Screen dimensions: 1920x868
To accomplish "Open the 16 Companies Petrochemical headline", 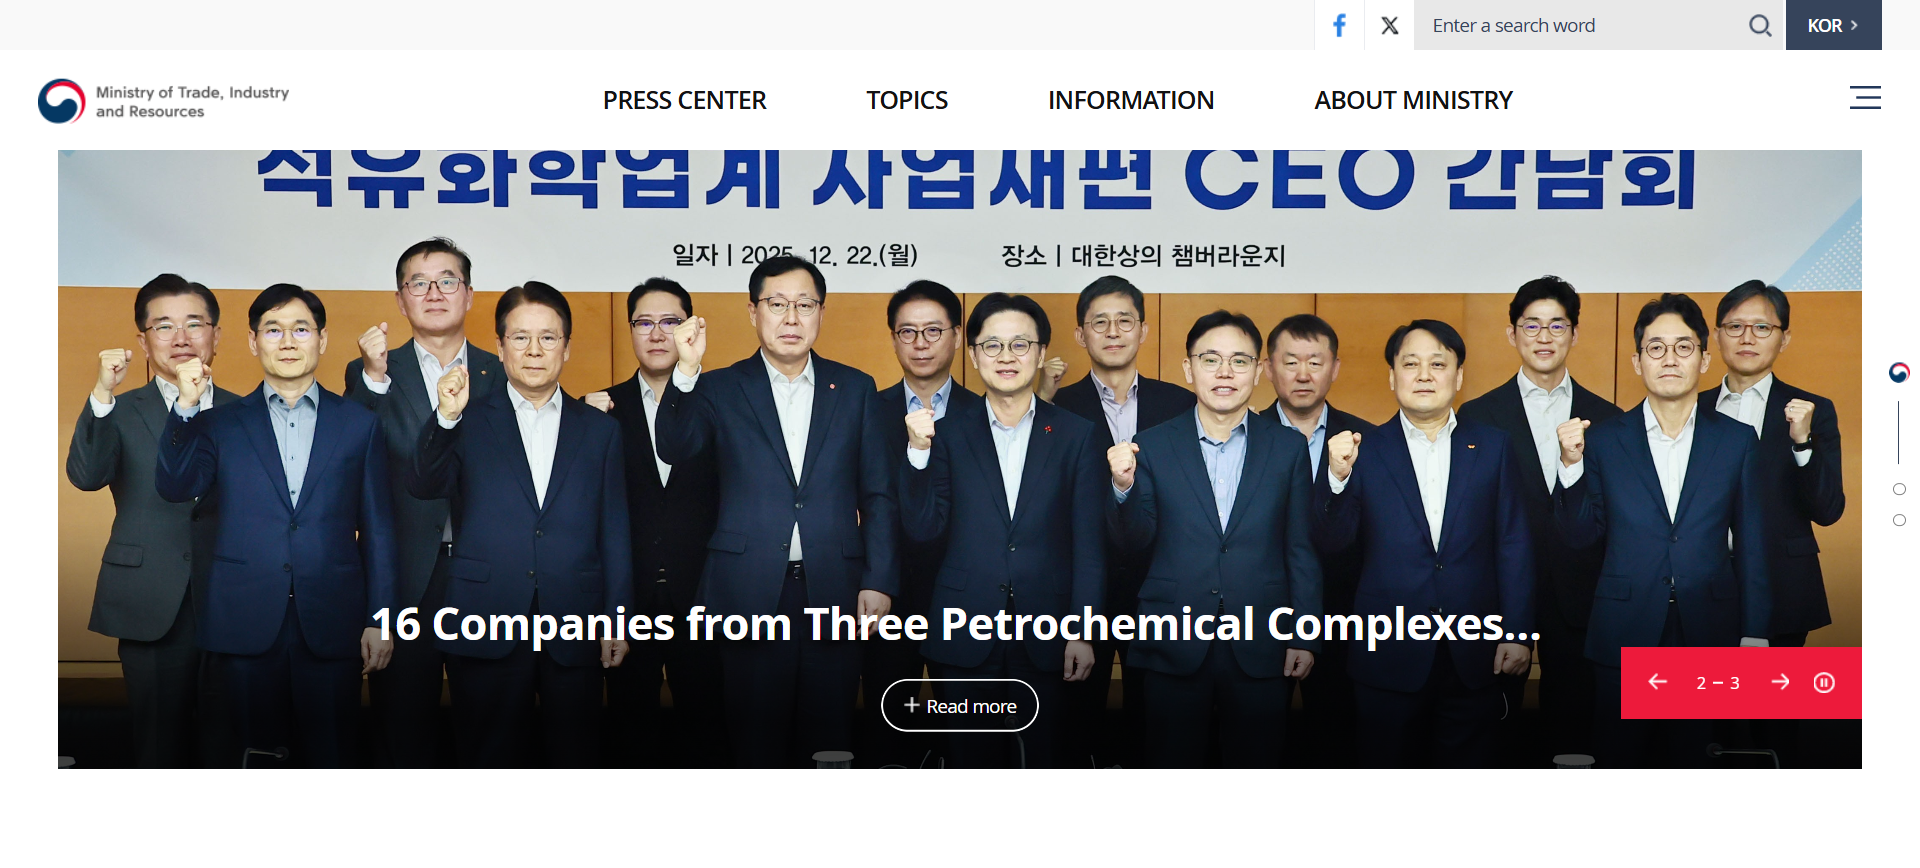I will (956, 624).
